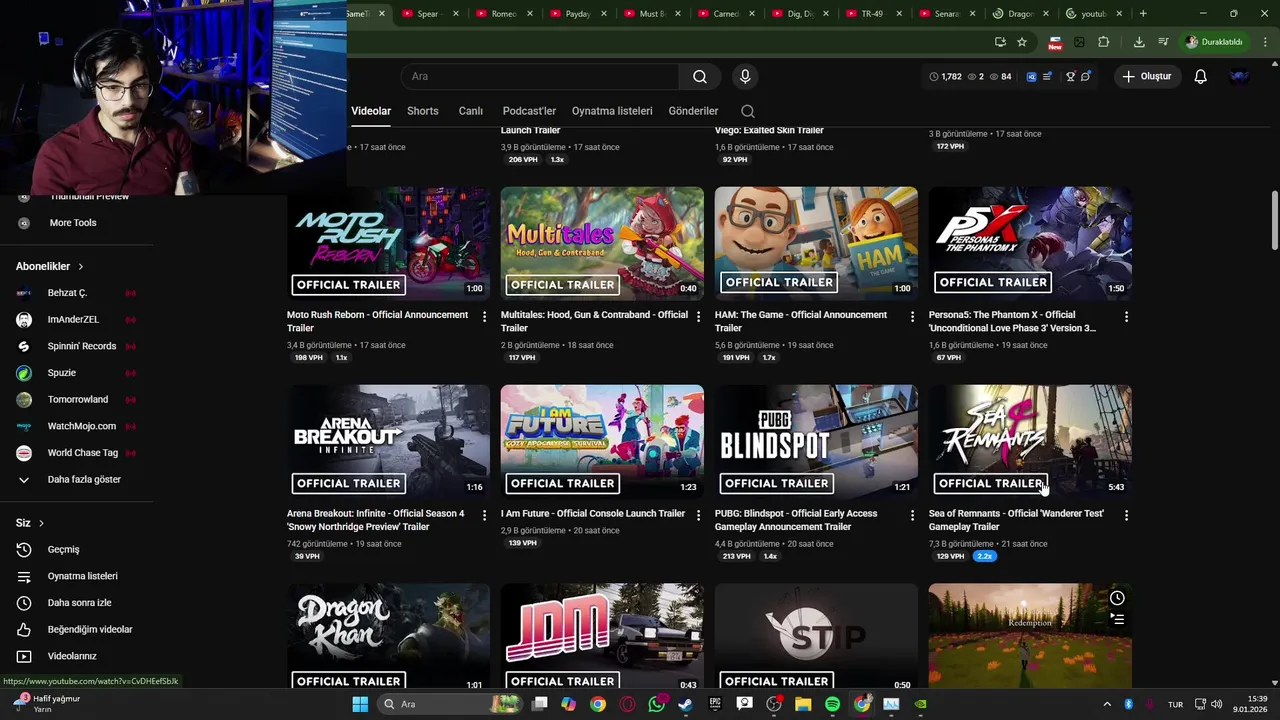Show hidden system tray icons chevron
1280x720 pixels.
tap(1107, 704)
